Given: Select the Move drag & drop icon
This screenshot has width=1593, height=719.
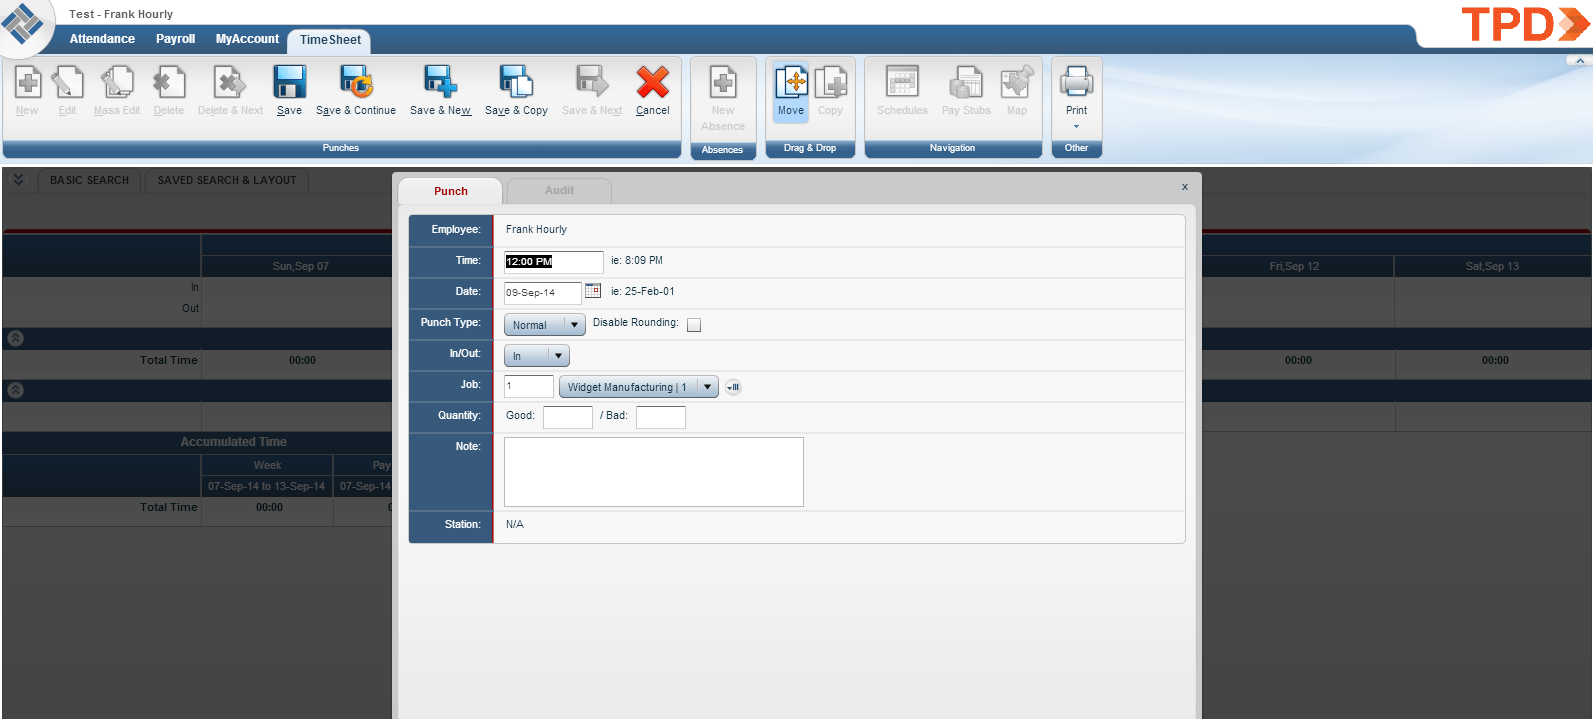Looking at the screenshot, I should (x=791, y=82).
